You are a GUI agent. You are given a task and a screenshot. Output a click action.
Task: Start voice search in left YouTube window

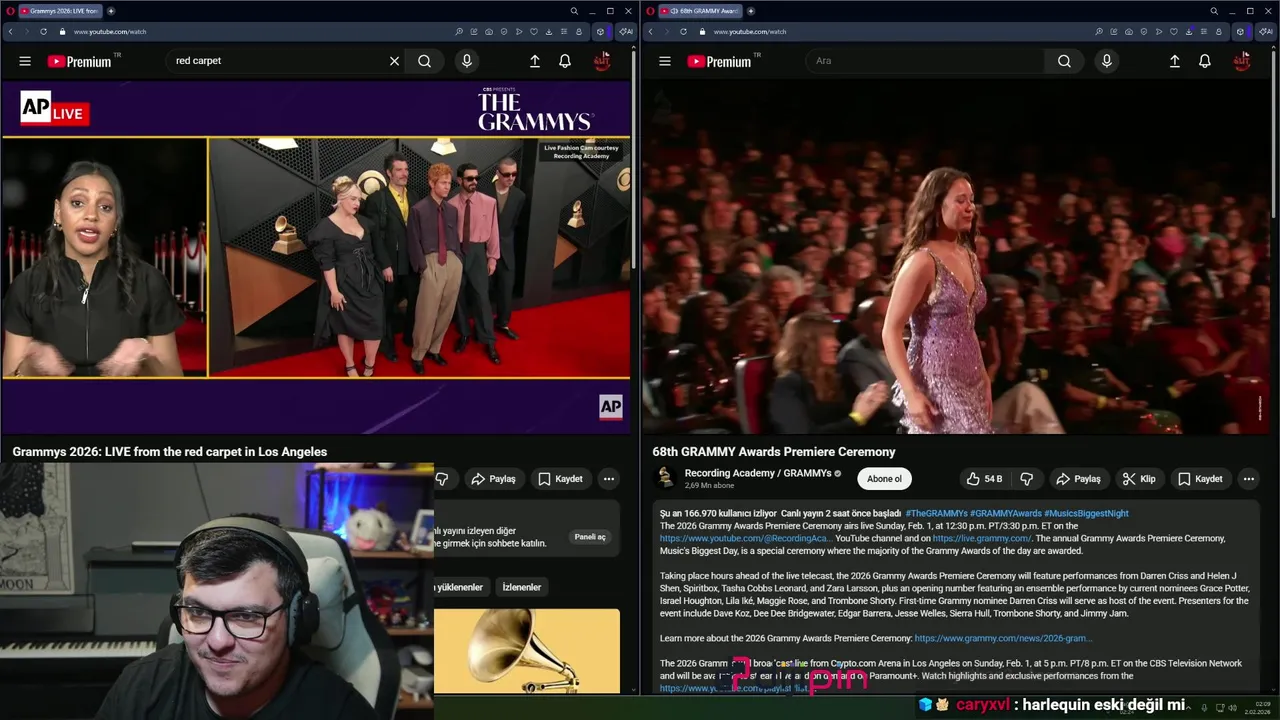click(x=466, y=61)
